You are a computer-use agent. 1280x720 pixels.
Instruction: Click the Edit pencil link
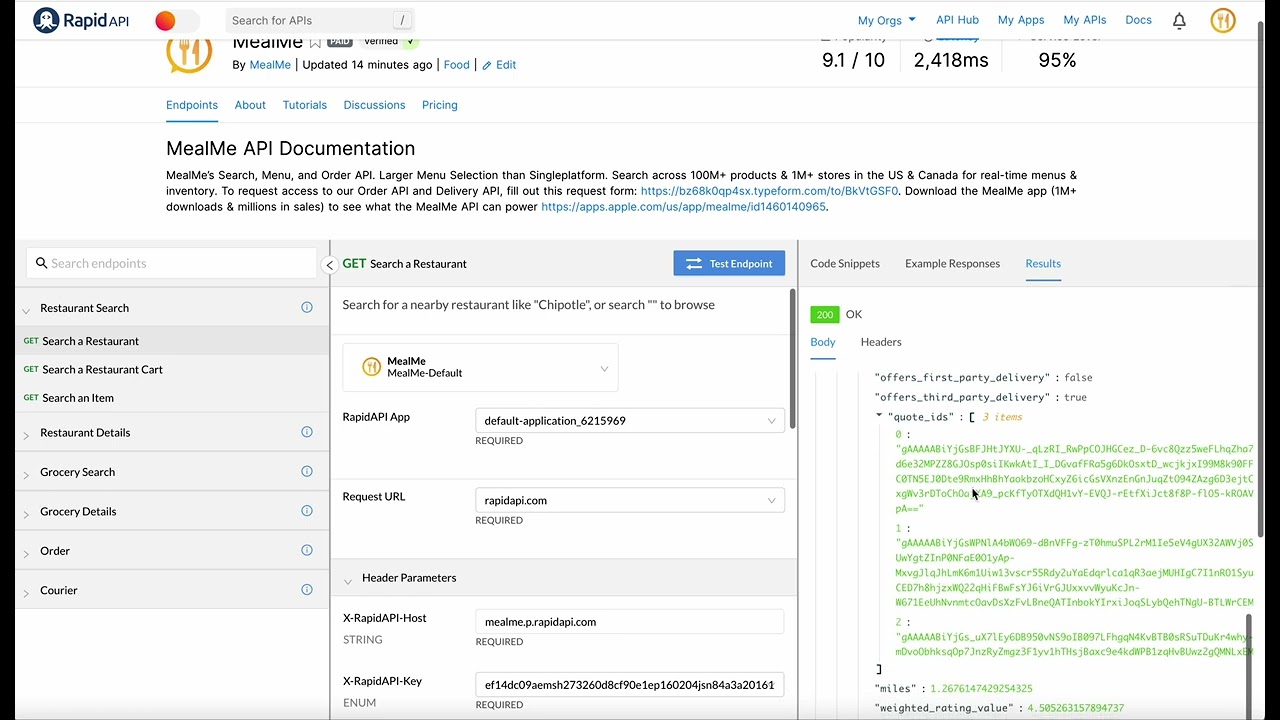tap(500, 65)
